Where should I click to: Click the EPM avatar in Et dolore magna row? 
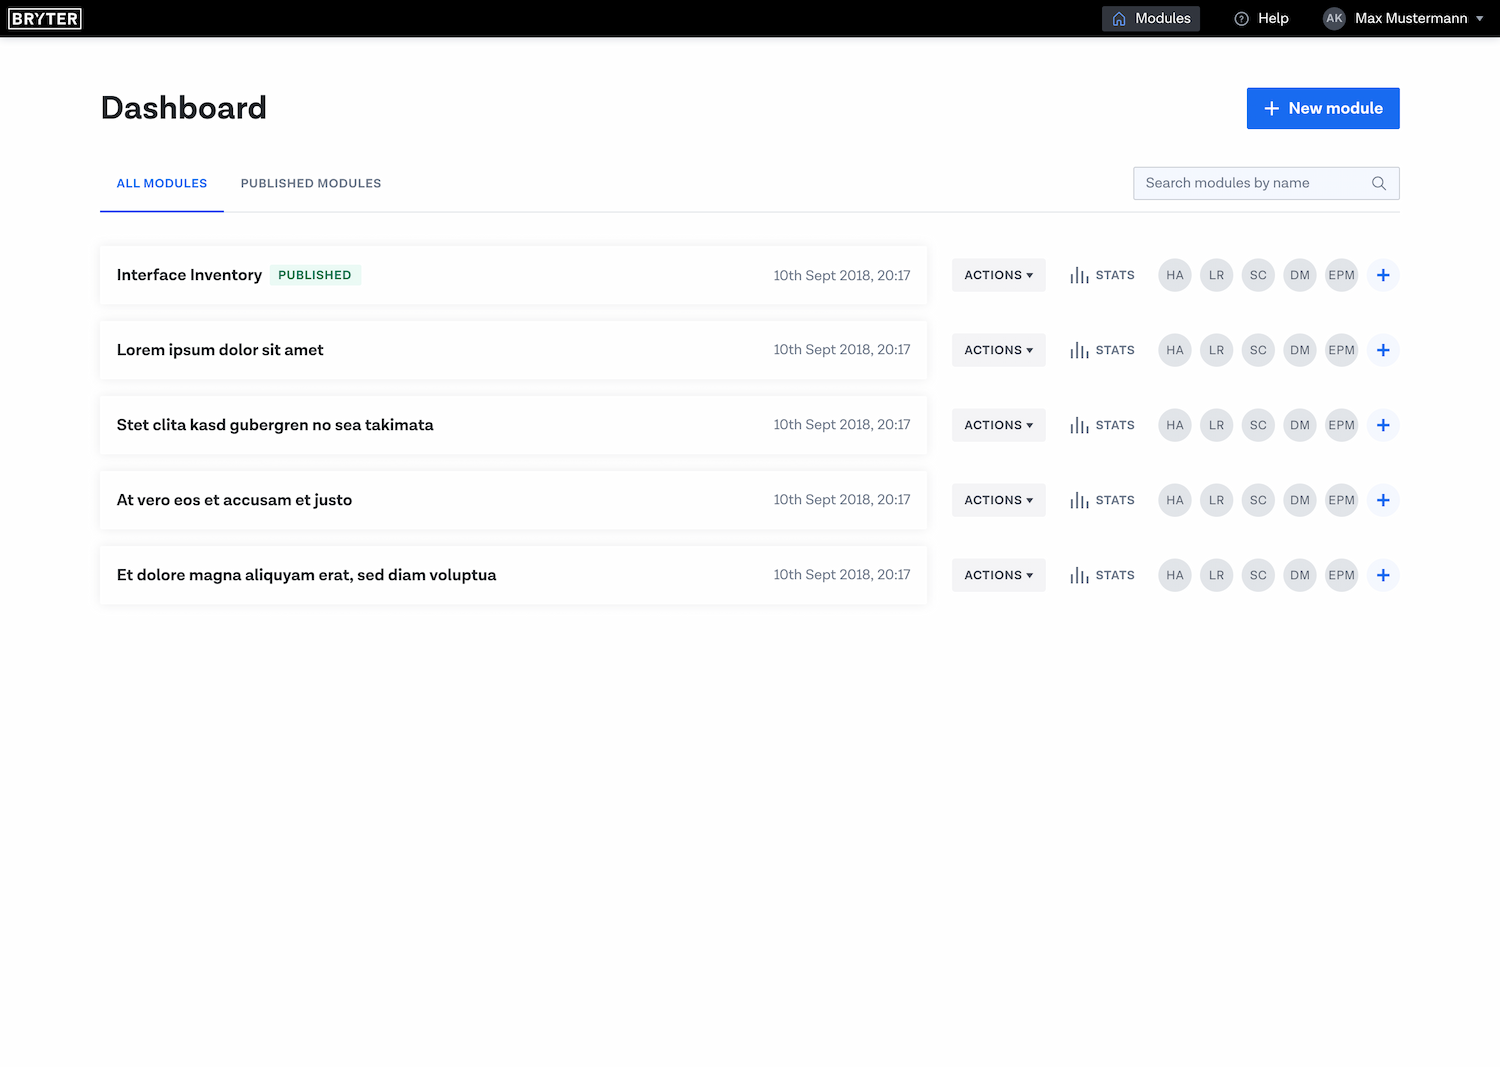[x=1341, y=575]
